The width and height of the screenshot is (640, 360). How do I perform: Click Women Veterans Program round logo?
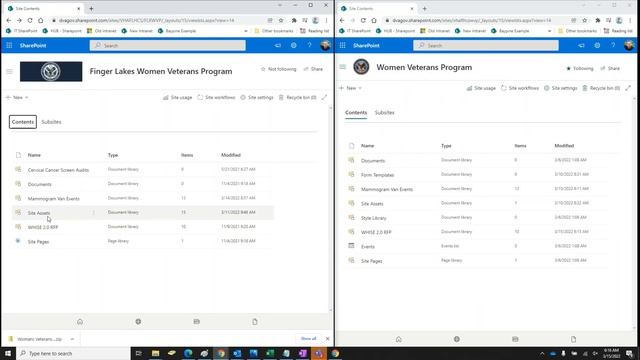[361, 67]
